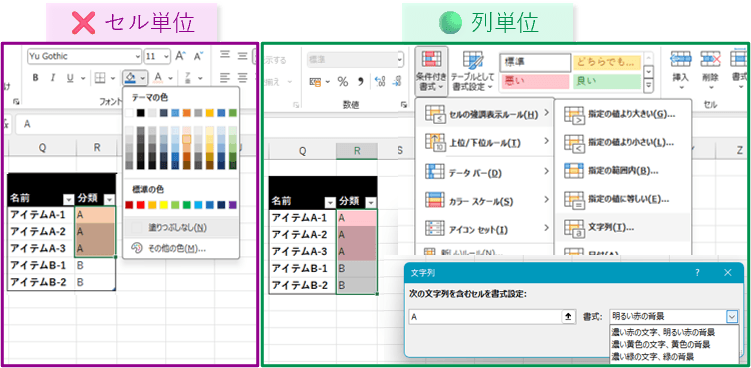Open the font size 11 dropdown
Screen dimensions: 751x368
coord(166,56)
